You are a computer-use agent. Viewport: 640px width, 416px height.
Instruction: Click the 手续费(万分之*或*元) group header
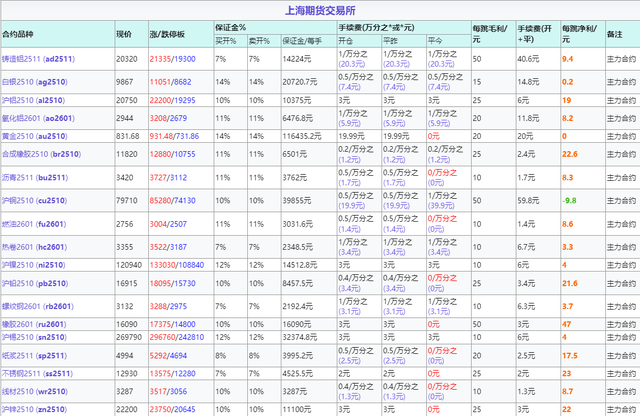(376, 27)
